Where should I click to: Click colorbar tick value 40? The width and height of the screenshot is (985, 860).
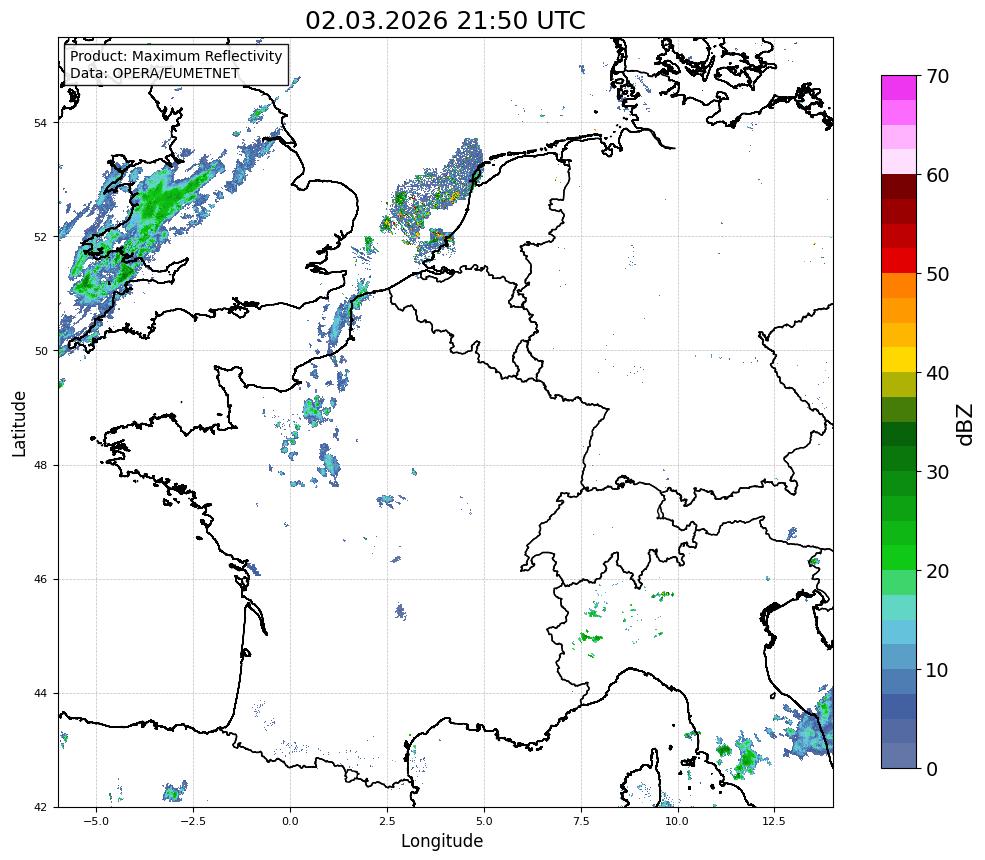pos(937,373)
